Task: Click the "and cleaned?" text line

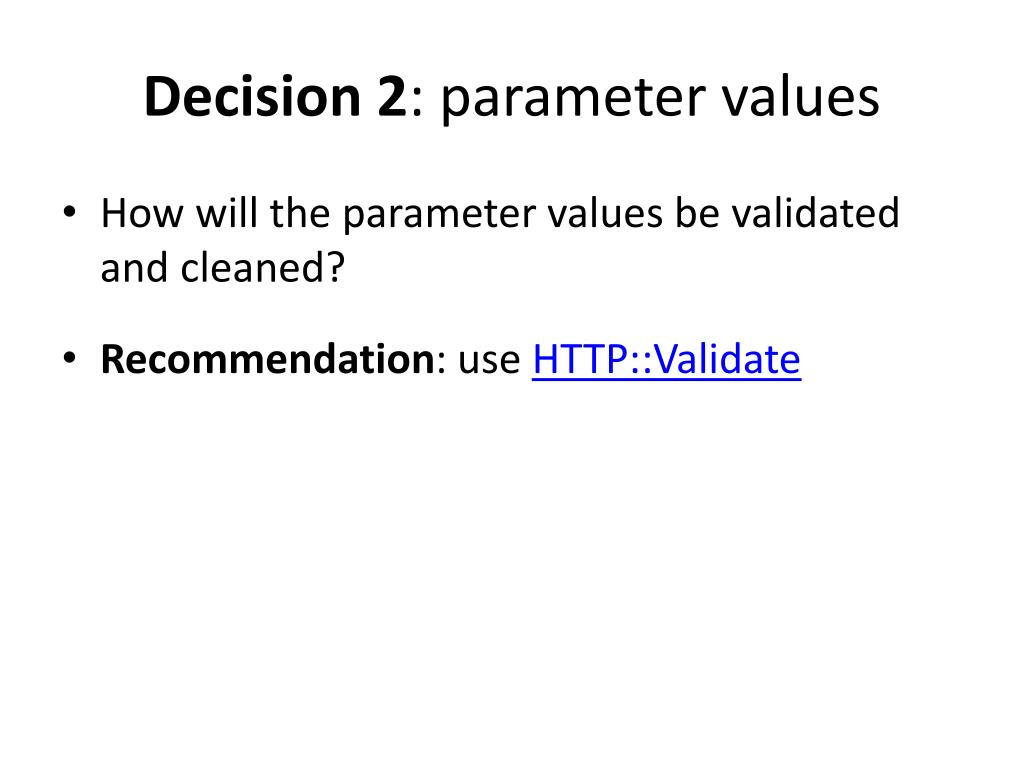Action: click(222, 268)
